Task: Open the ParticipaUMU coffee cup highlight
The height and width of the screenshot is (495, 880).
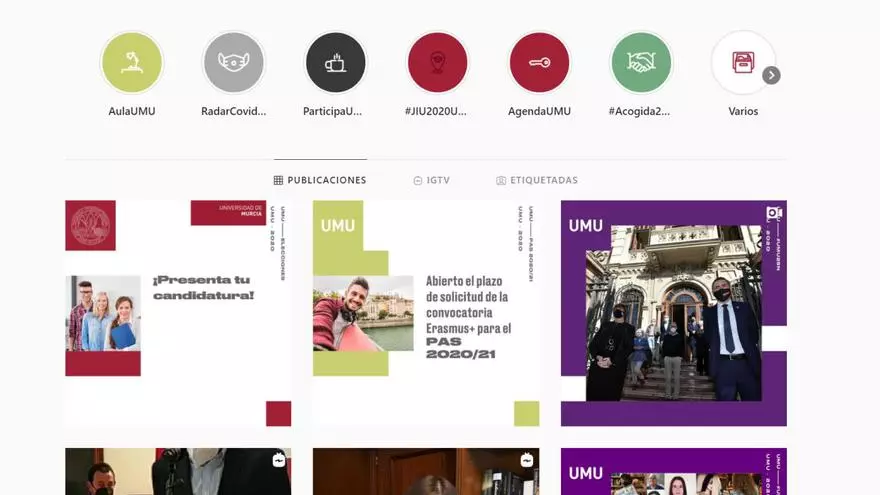Action: tap(336, 62)
